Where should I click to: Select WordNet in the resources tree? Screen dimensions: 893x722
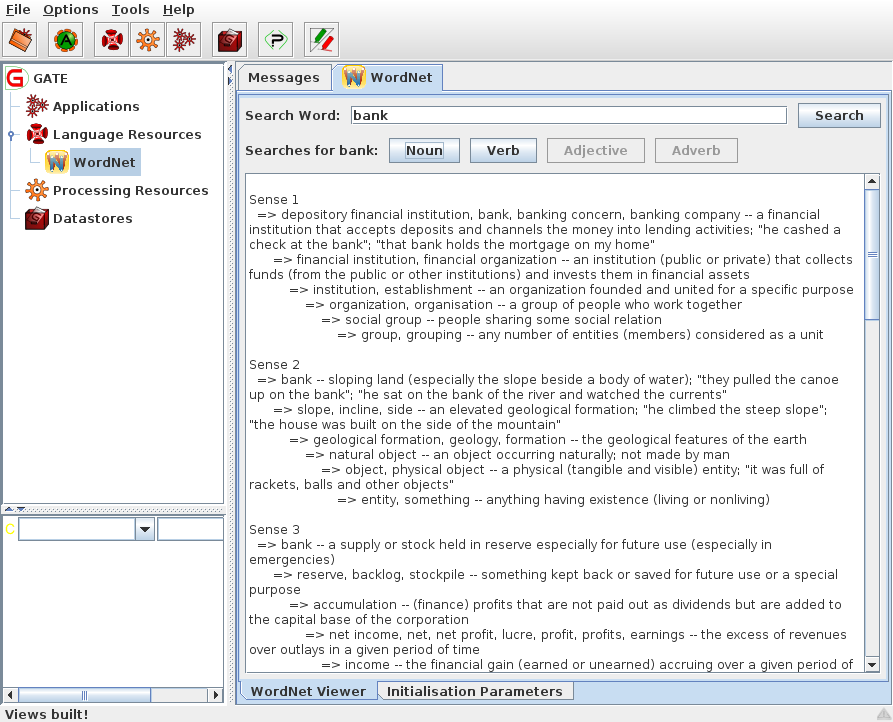[104, 162]
